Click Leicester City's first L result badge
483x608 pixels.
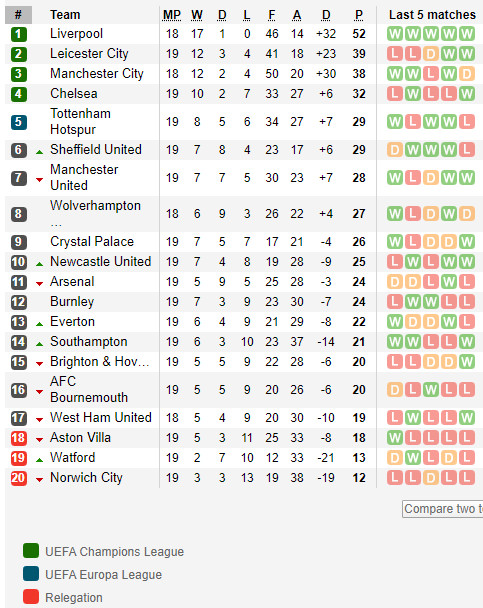[395, 54]
